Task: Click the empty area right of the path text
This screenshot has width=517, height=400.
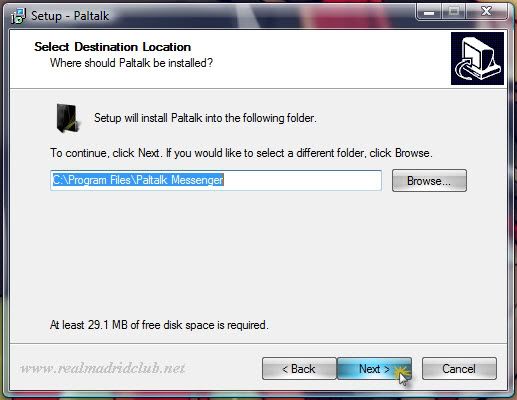Action: click(x=302, y=180)
